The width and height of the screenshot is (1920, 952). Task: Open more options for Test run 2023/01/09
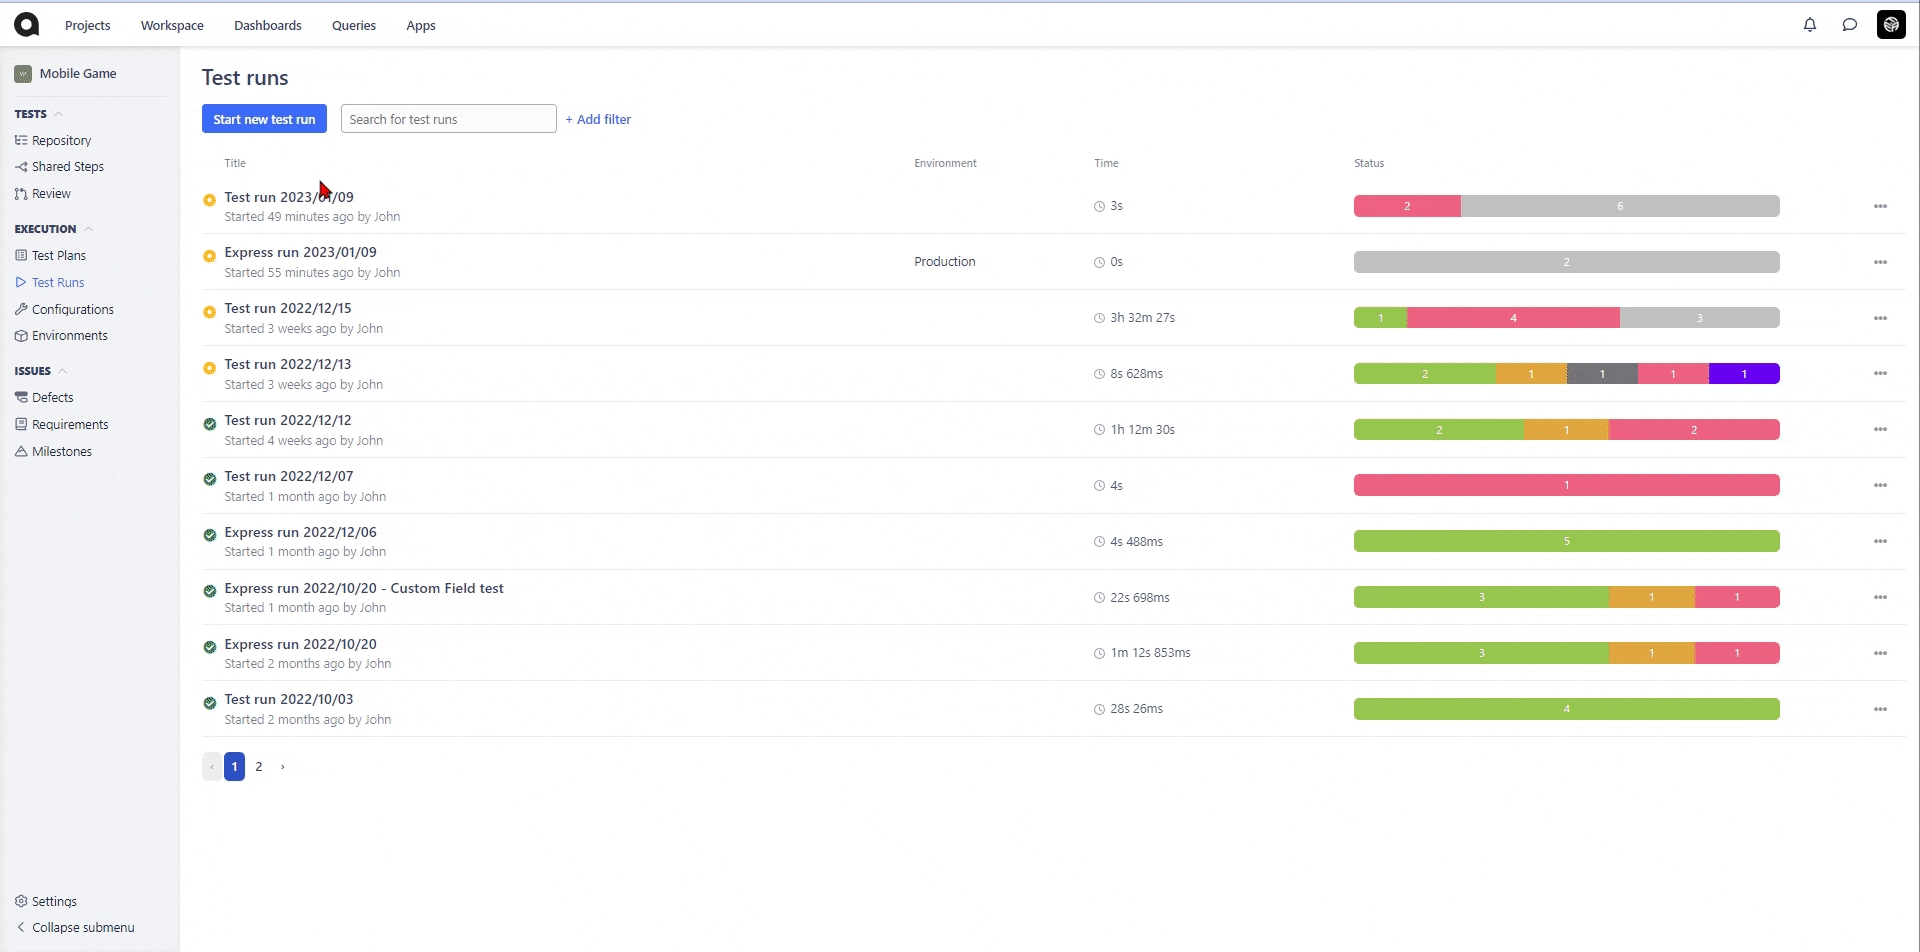click(x=1880, y=206)
